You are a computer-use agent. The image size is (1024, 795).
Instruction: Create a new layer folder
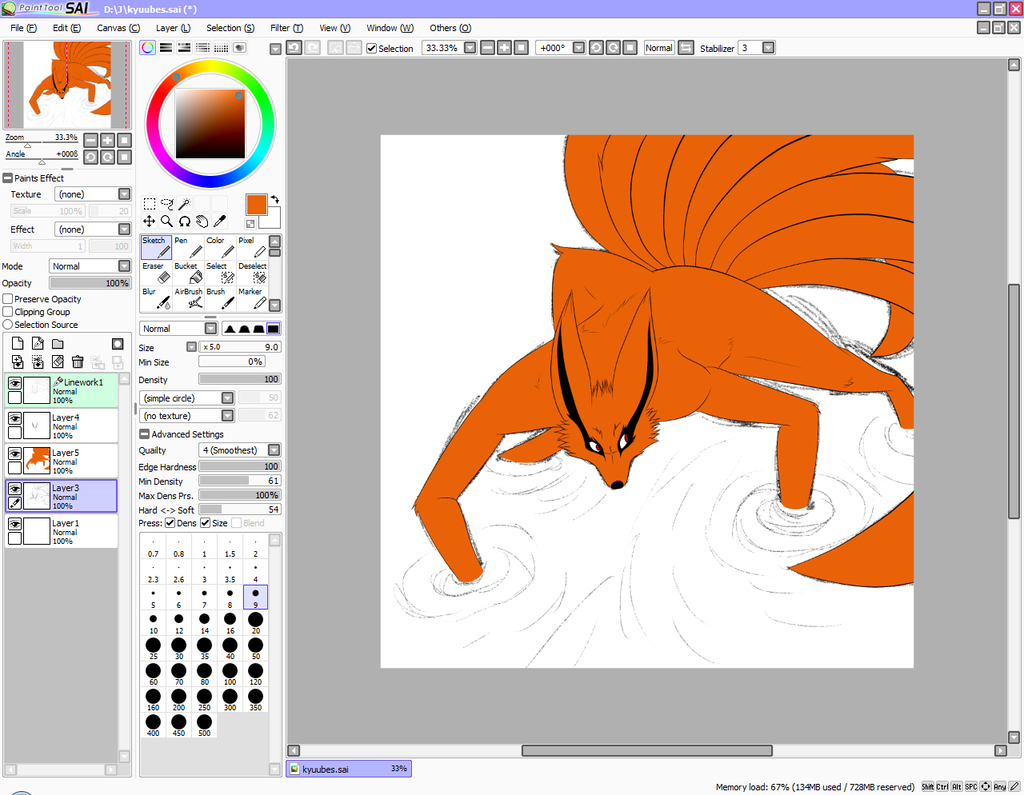[x=58, y=344]
